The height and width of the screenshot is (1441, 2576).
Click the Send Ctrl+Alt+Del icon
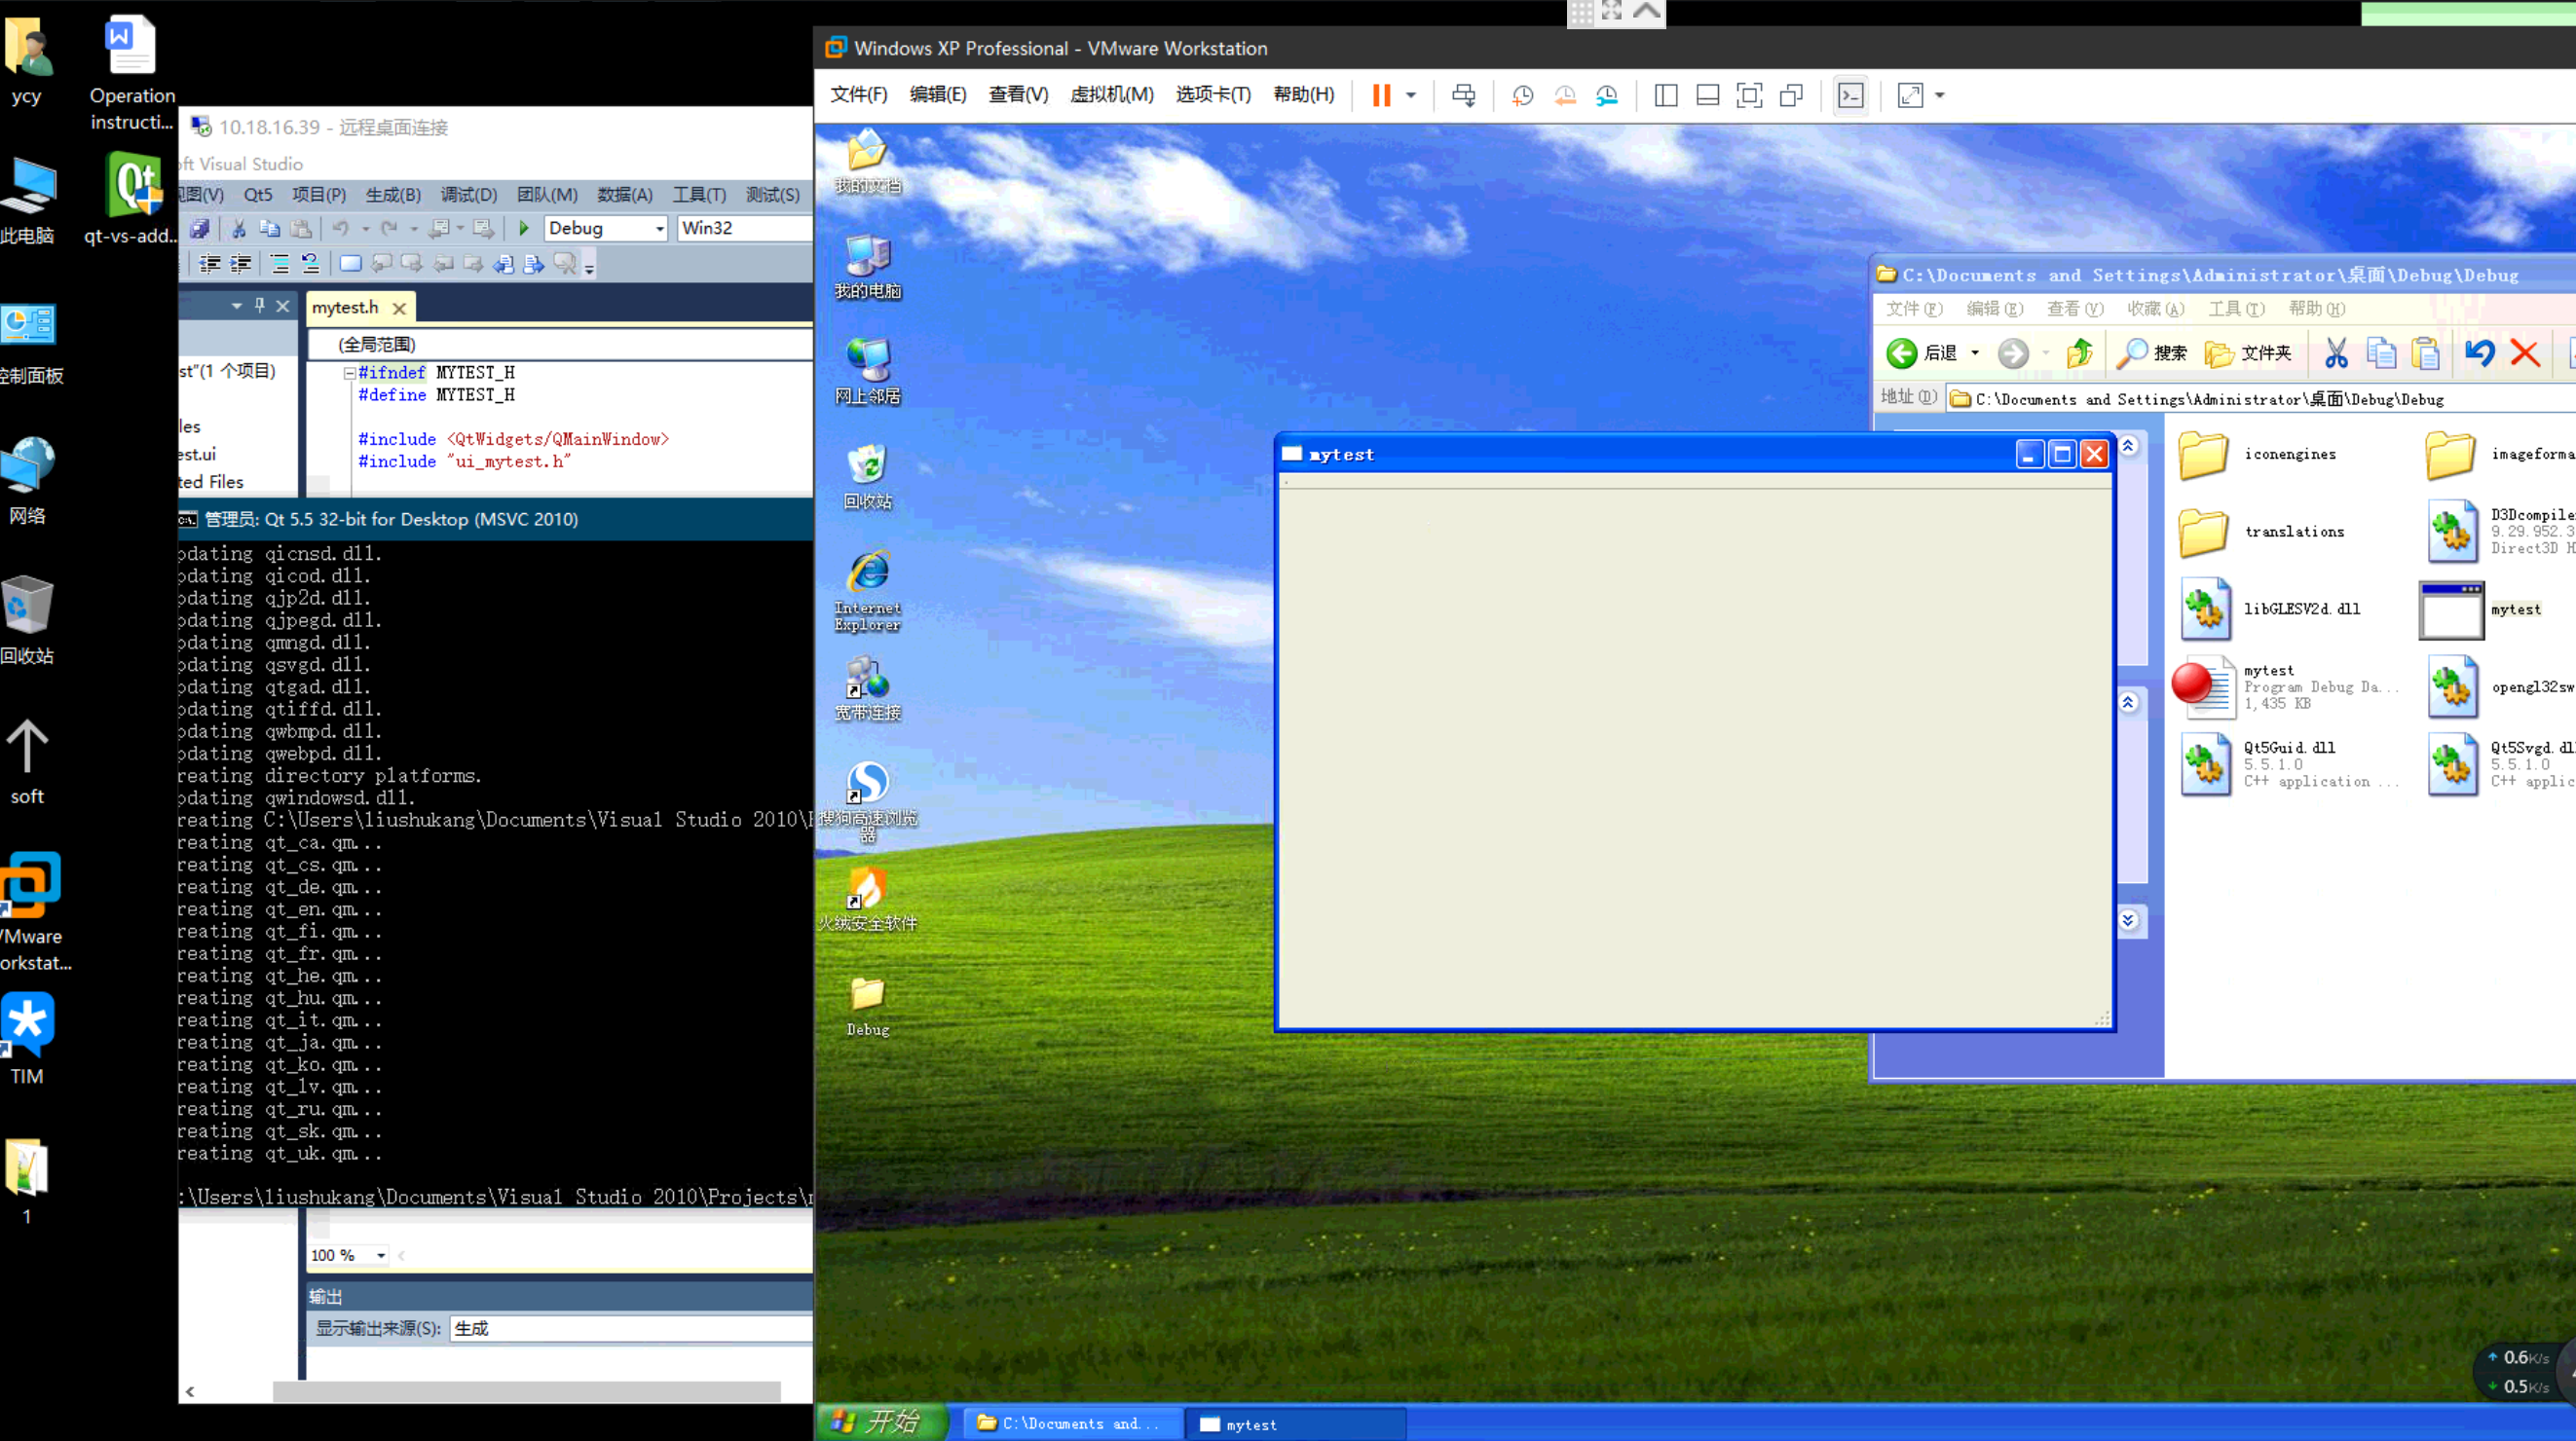1463,95
